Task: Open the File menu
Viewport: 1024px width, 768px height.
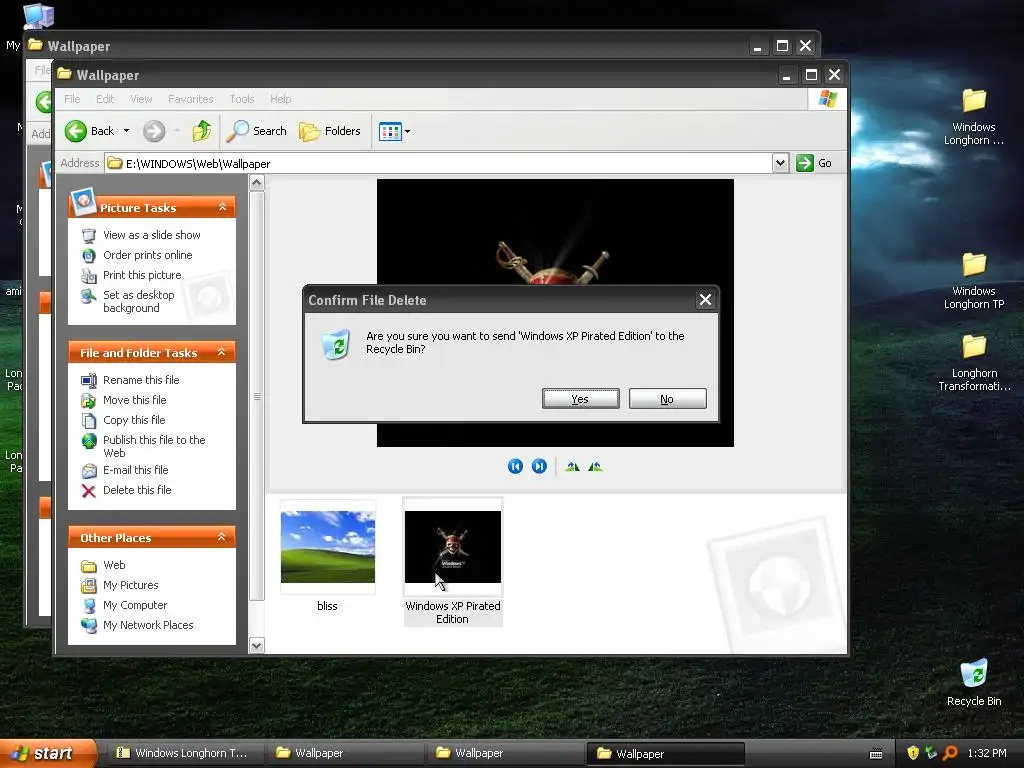Action: (x=72, y=99)
